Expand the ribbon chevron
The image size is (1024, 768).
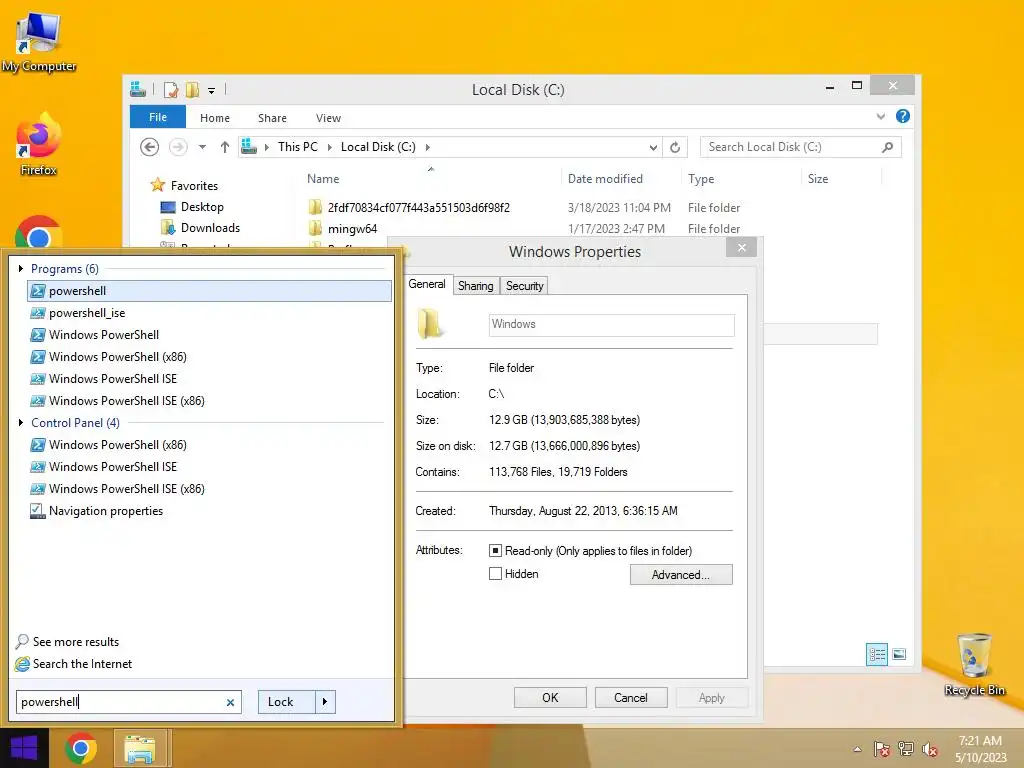[880, 117]
